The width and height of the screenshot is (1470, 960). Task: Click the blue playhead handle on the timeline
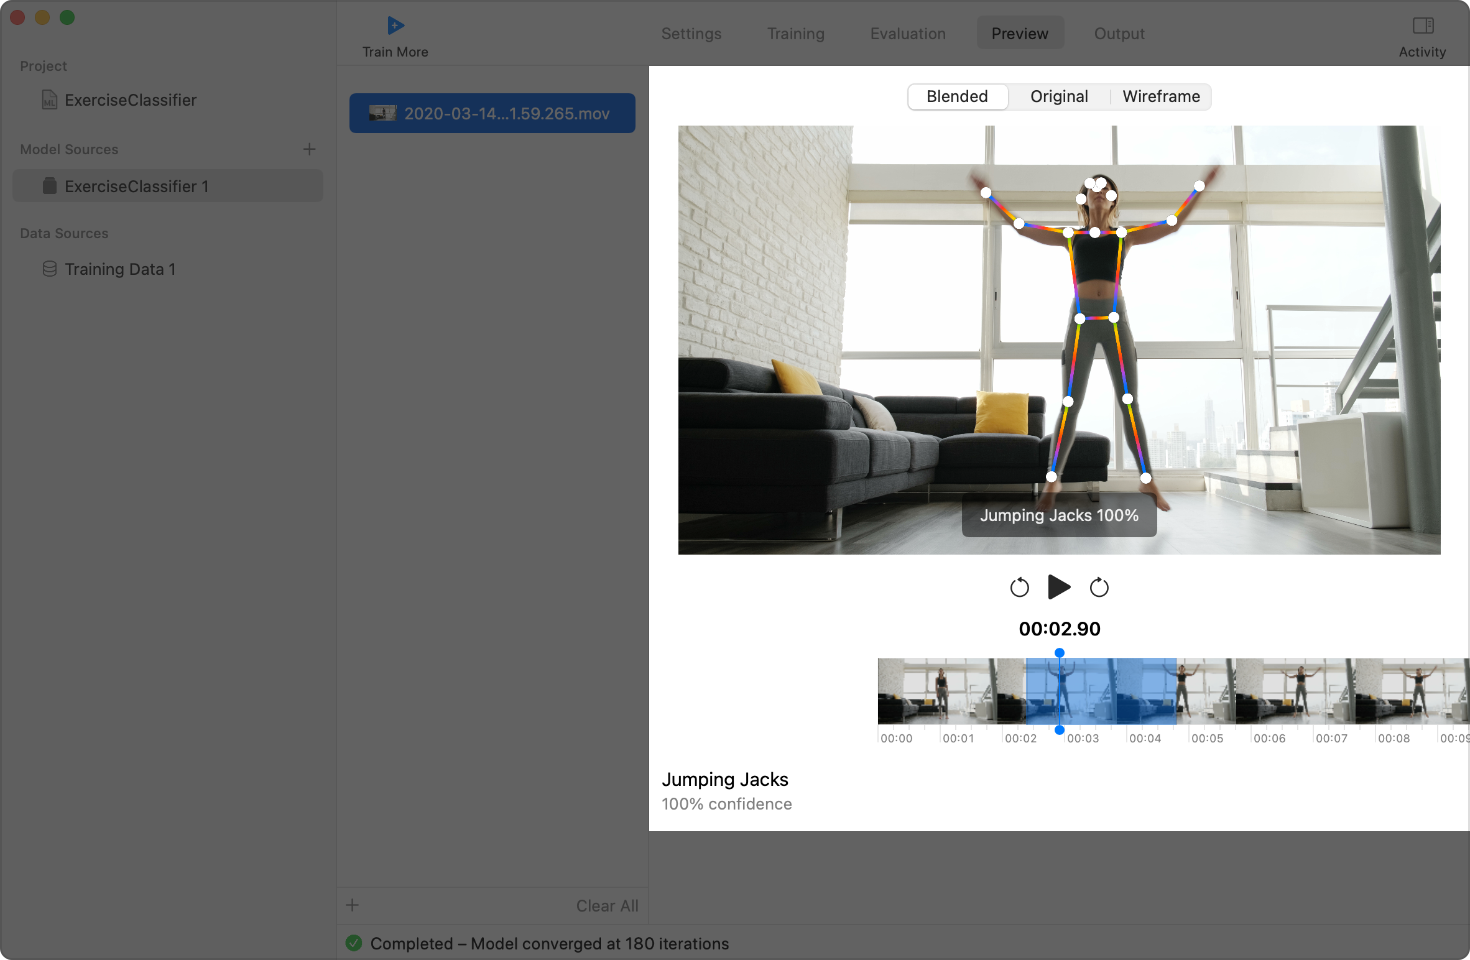(1059, 653)
